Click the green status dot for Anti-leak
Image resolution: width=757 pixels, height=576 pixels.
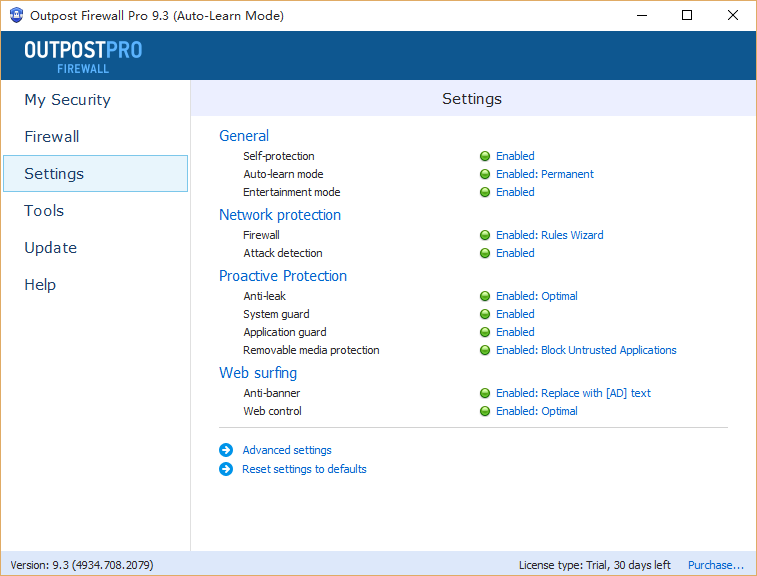485,296
